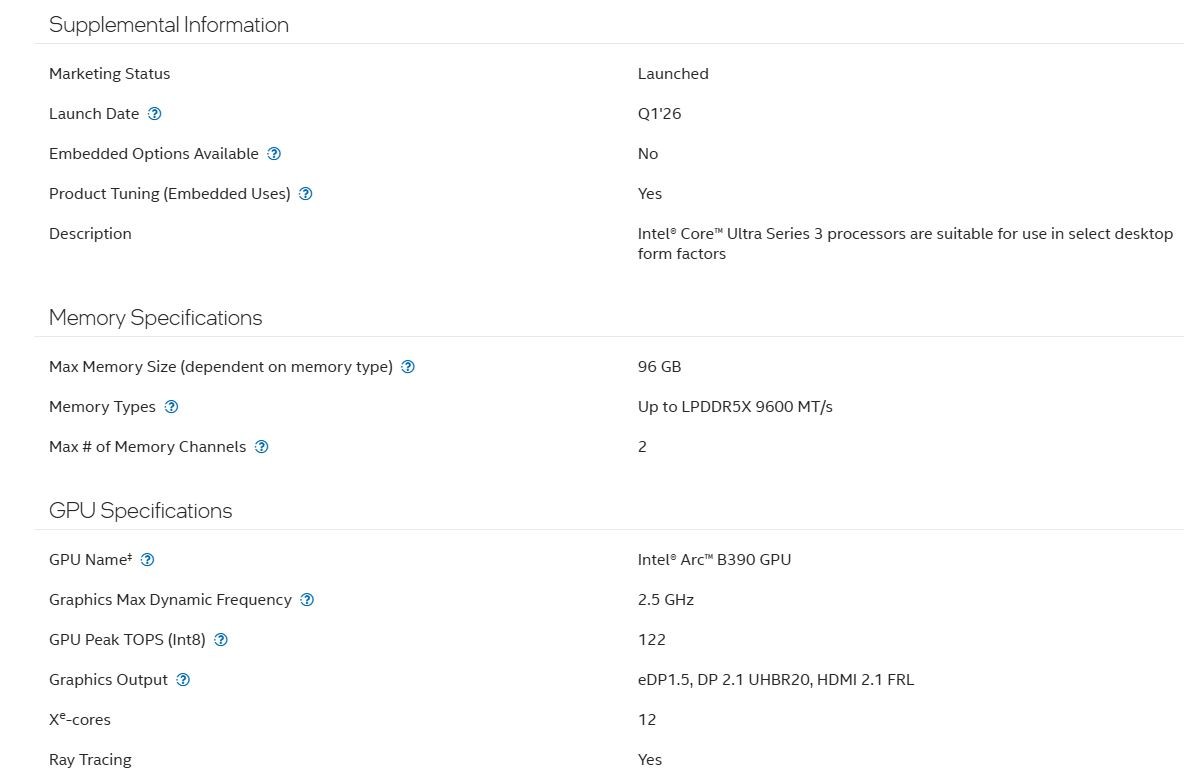Click the Ray Tracing label
The width and height of the screenshot is (1184, 782).
coord(90,760)
